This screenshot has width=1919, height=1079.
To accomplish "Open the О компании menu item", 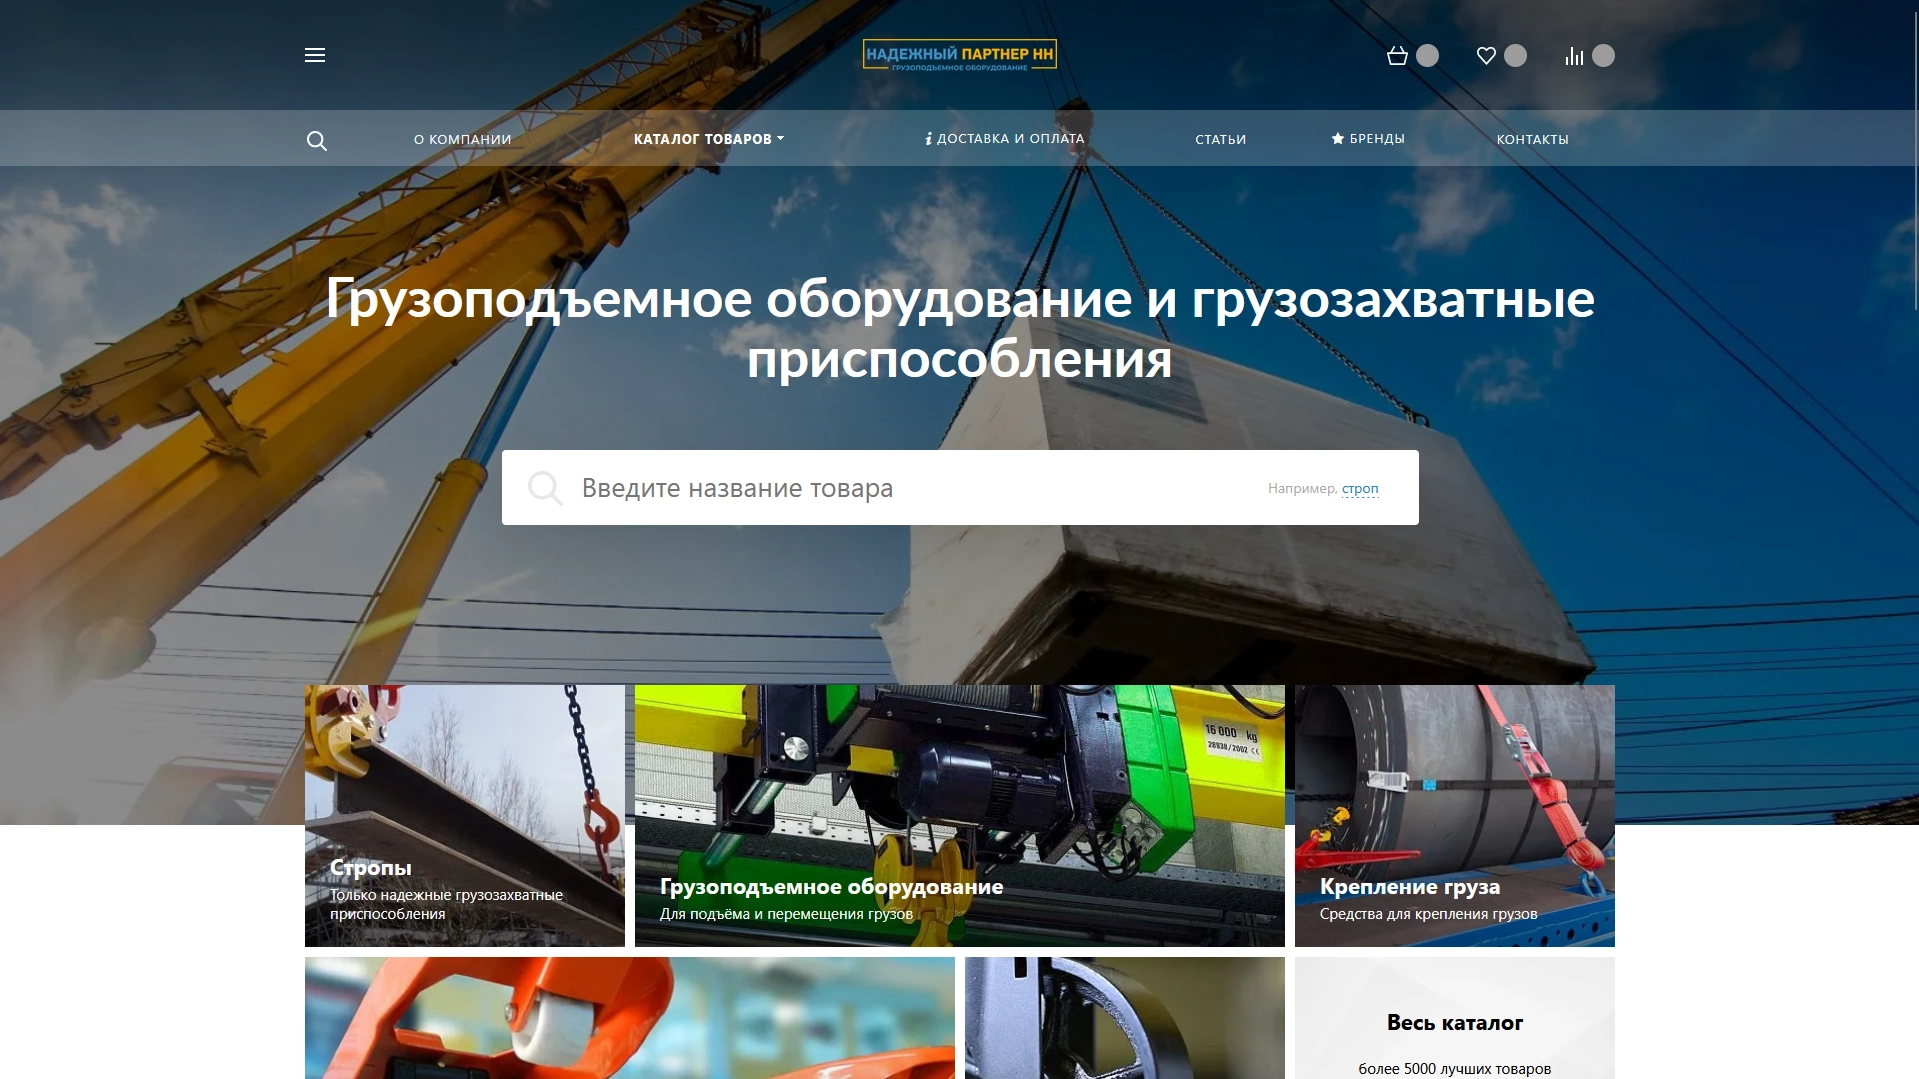I will click(463, 139).
